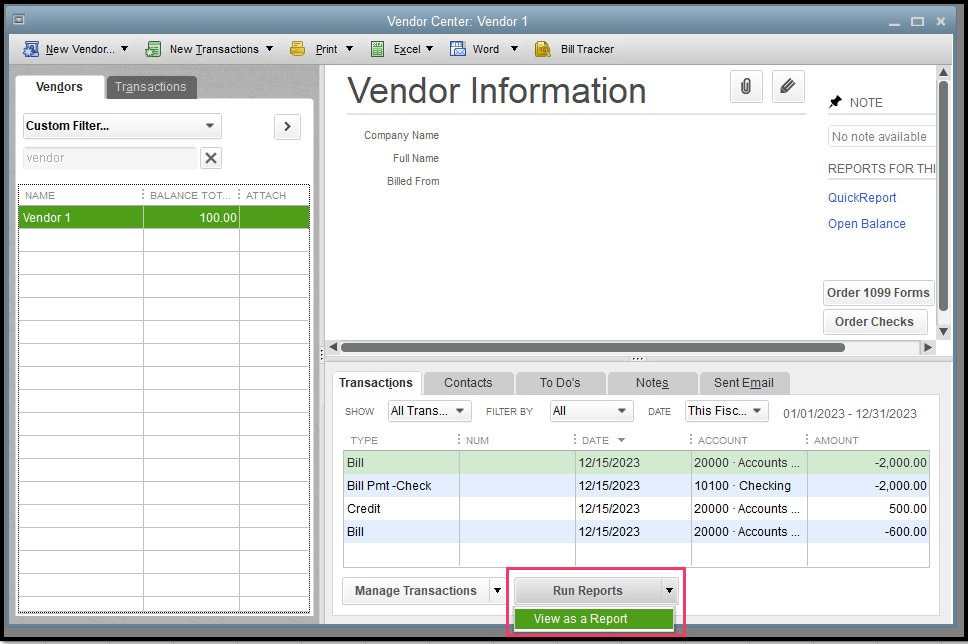Open the Word dropdown arrow
This screenshot has height=644, width=968.
point(514,49)
